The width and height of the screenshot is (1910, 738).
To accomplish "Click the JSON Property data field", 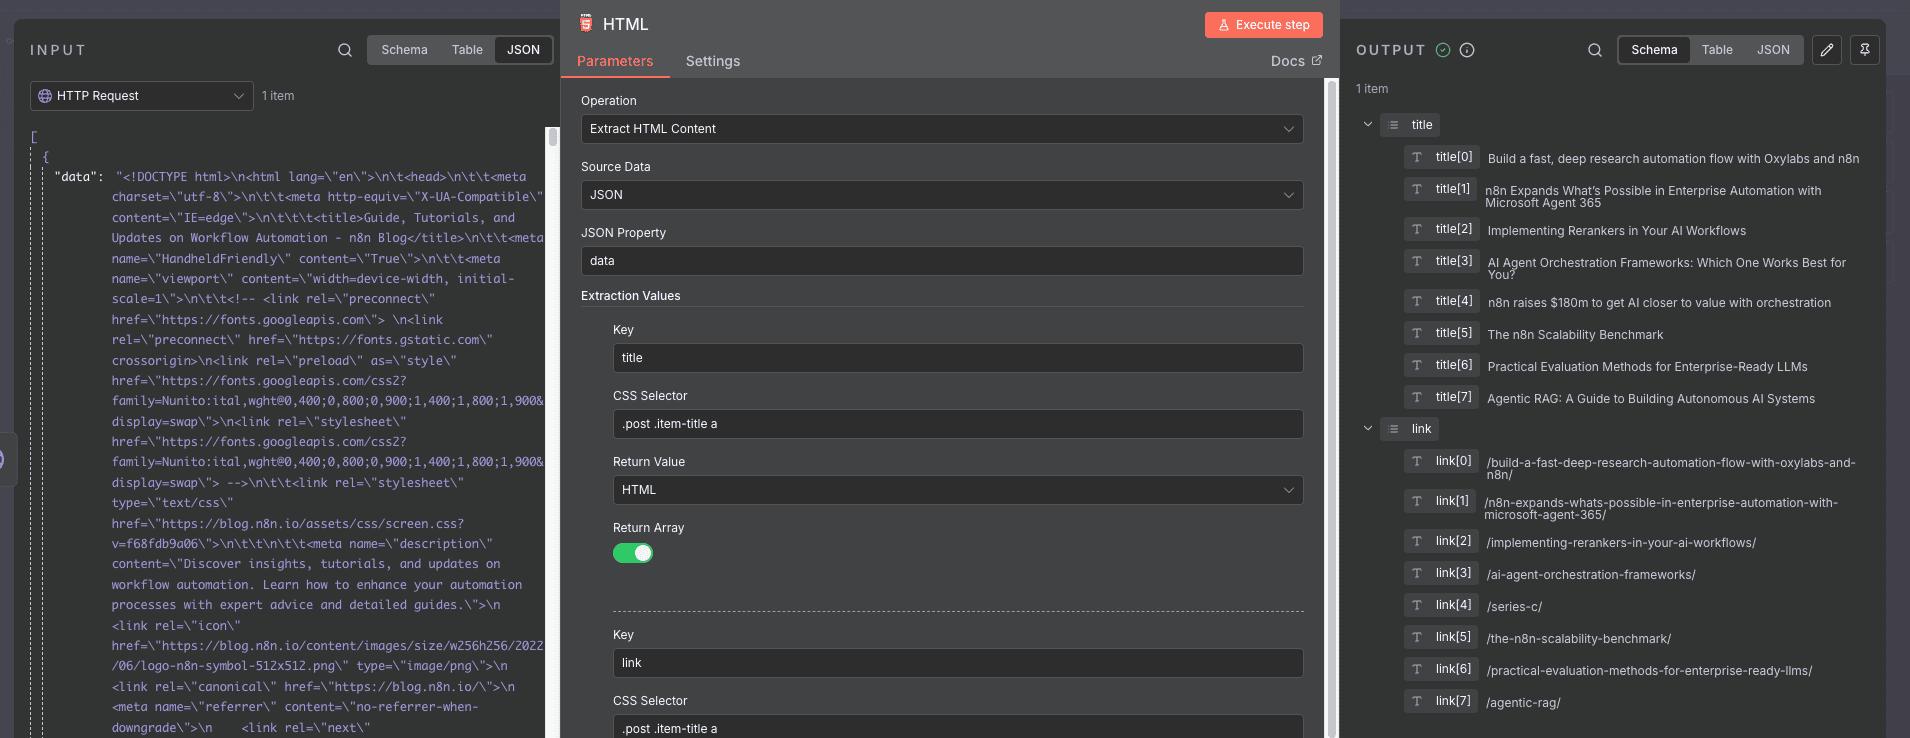I will coord(942,261).
